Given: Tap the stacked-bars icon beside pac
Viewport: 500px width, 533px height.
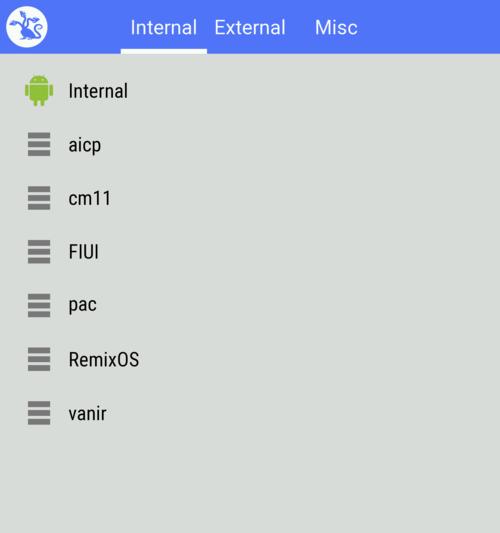Looking at the screenshot, I should click(39, 305).
